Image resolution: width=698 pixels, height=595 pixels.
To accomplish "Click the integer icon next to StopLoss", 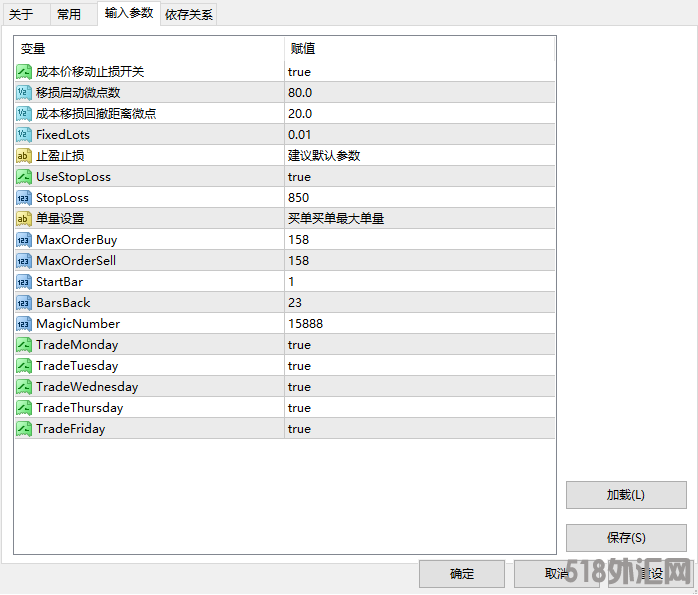I will click(x=24, y=198).
